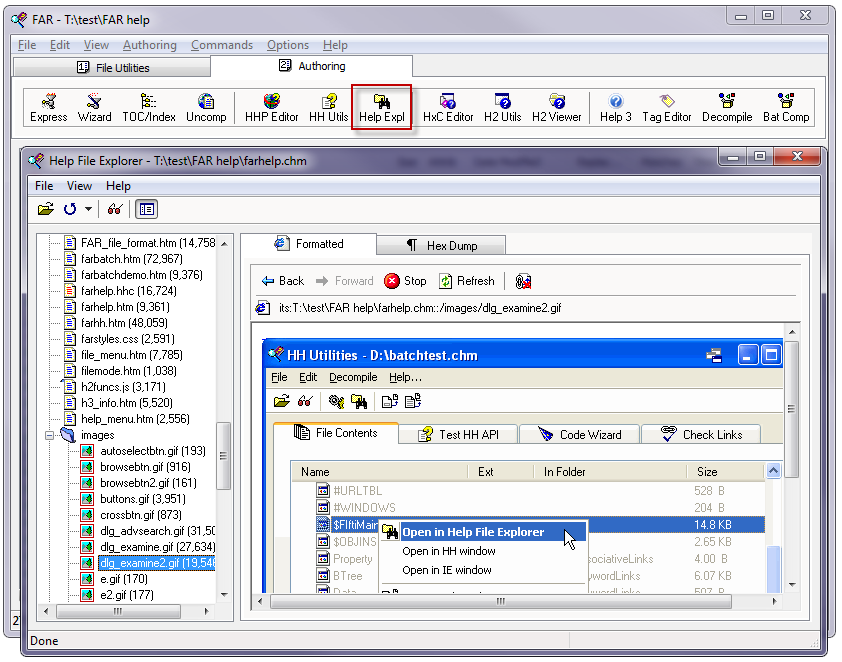Click the Refresh button
The image size is (842, 662).
(x=467, y=281)
